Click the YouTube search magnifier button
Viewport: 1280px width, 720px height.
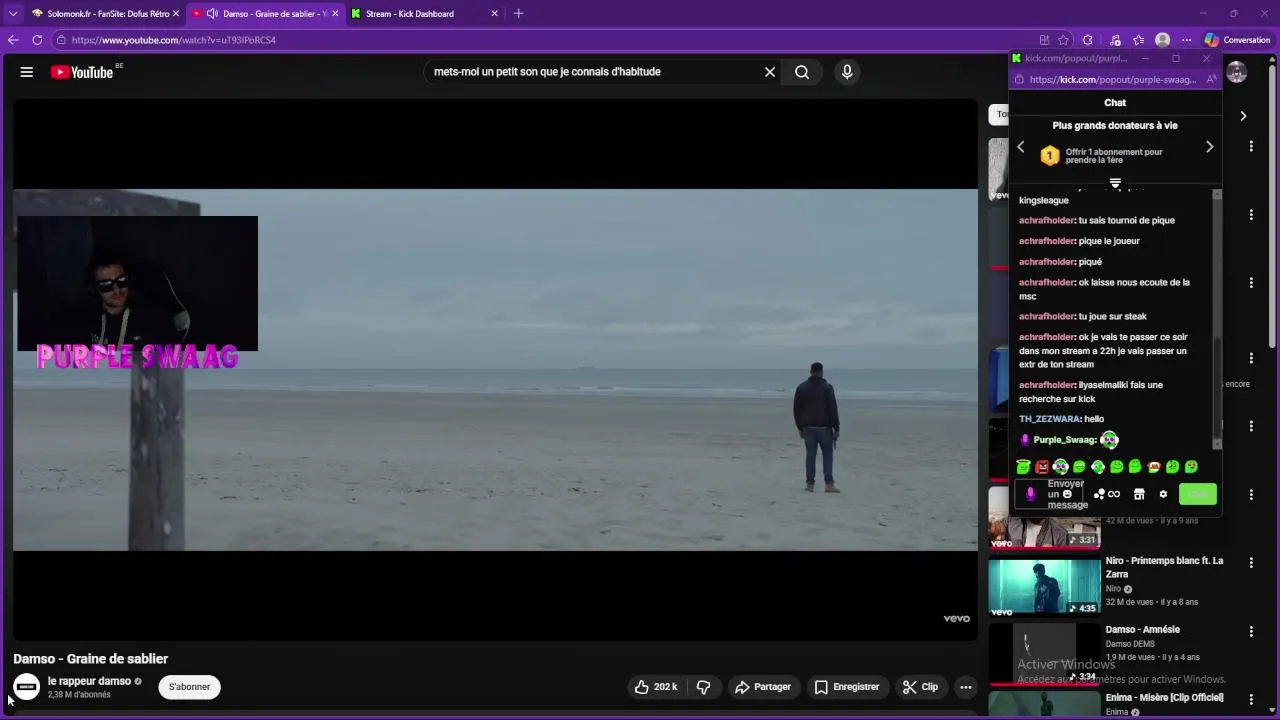pyautogui.click(x=802, y=72)
